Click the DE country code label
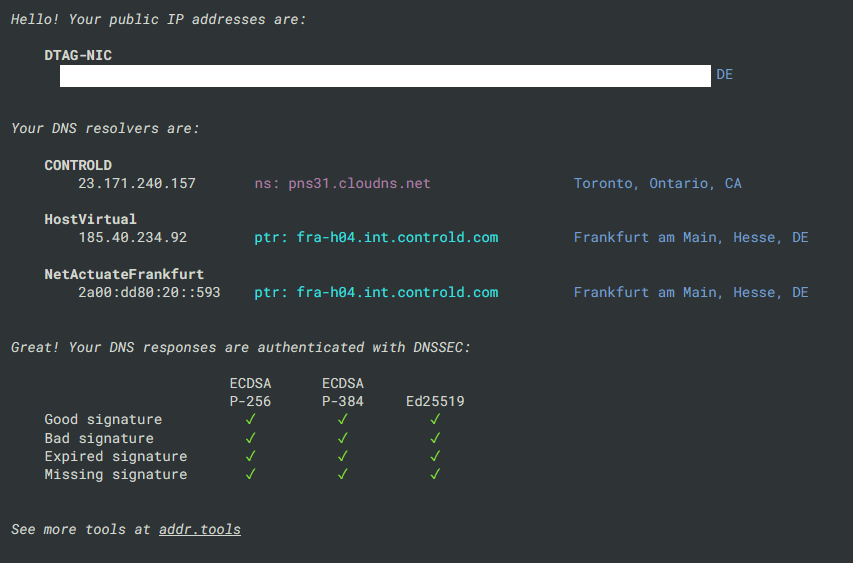The image size is (863, 563). click(x=724, y=74)
